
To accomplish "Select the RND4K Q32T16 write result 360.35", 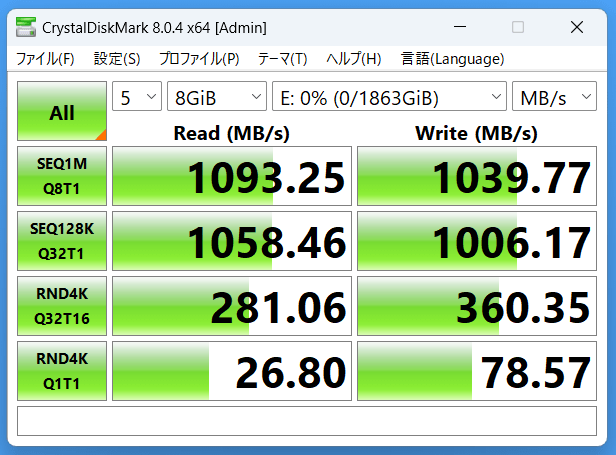I will pos(477,306).
